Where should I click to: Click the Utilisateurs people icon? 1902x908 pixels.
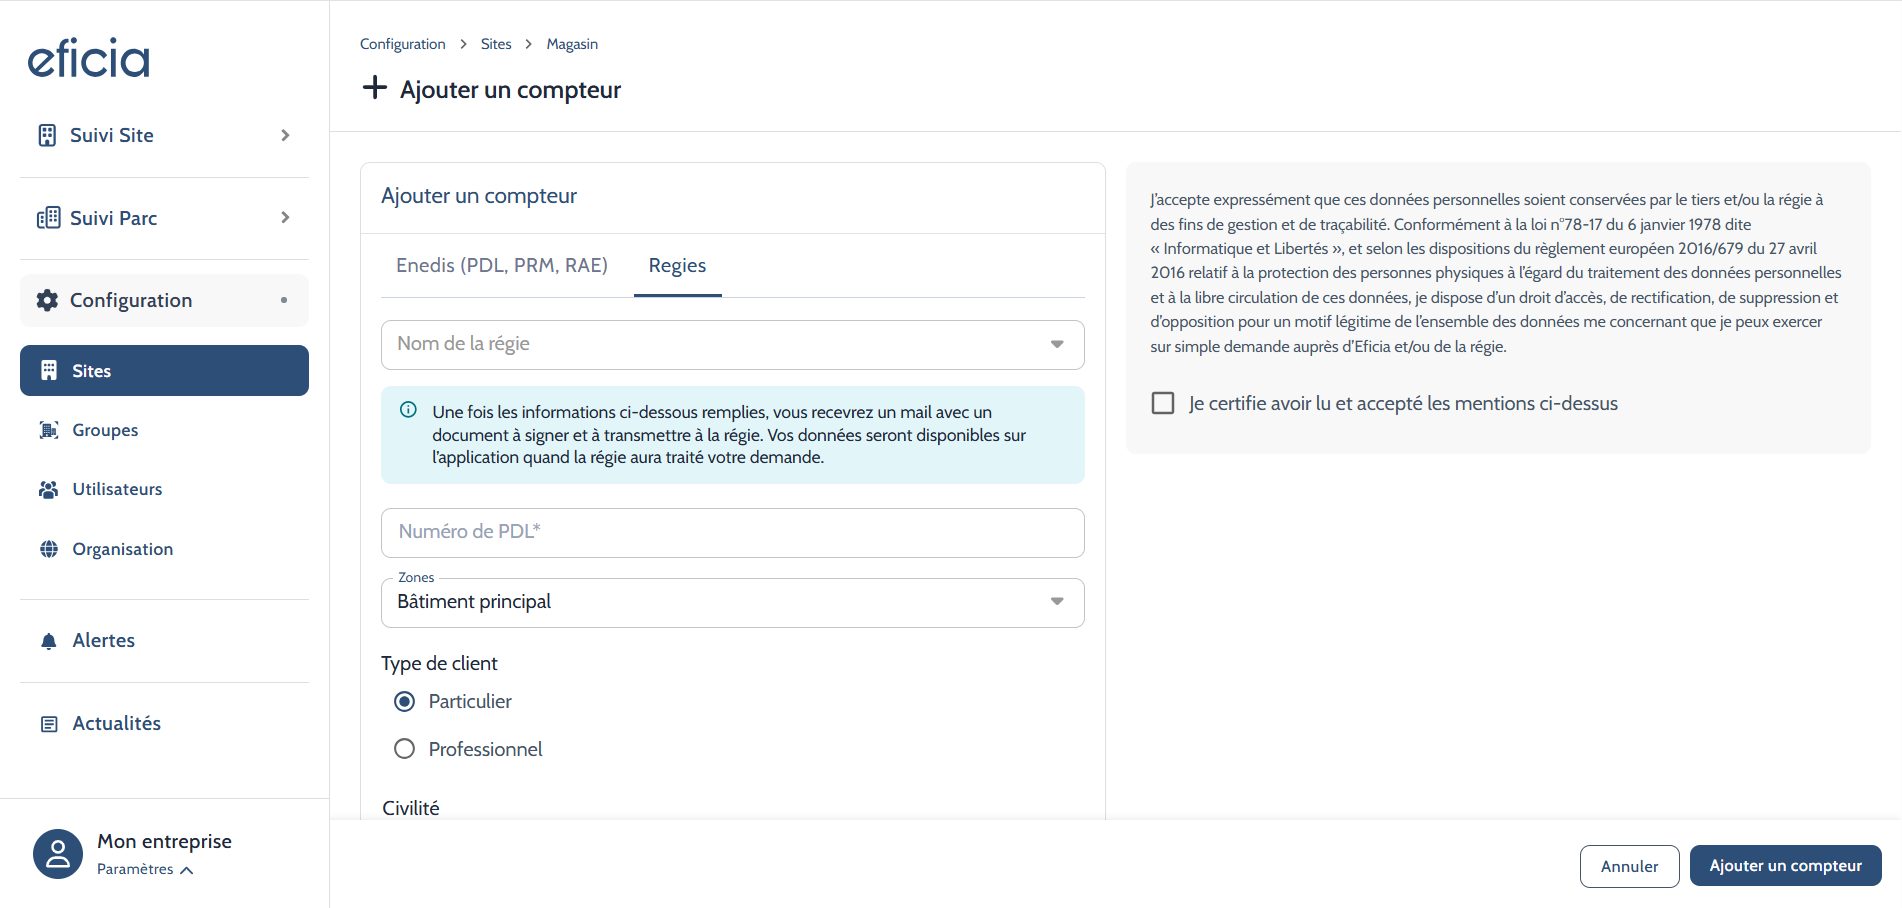coord(48,490)
